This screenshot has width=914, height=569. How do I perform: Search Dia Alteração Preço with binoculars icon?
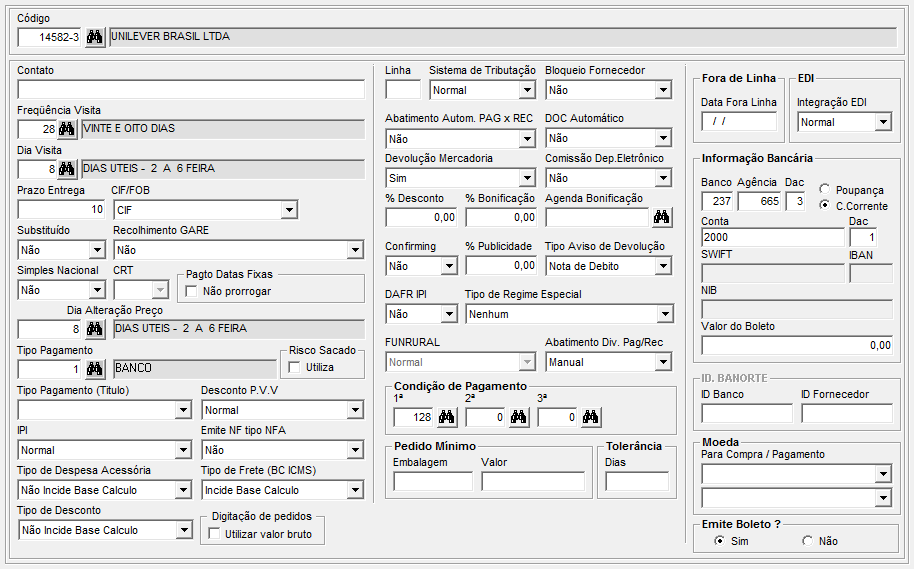click(95, 329)
